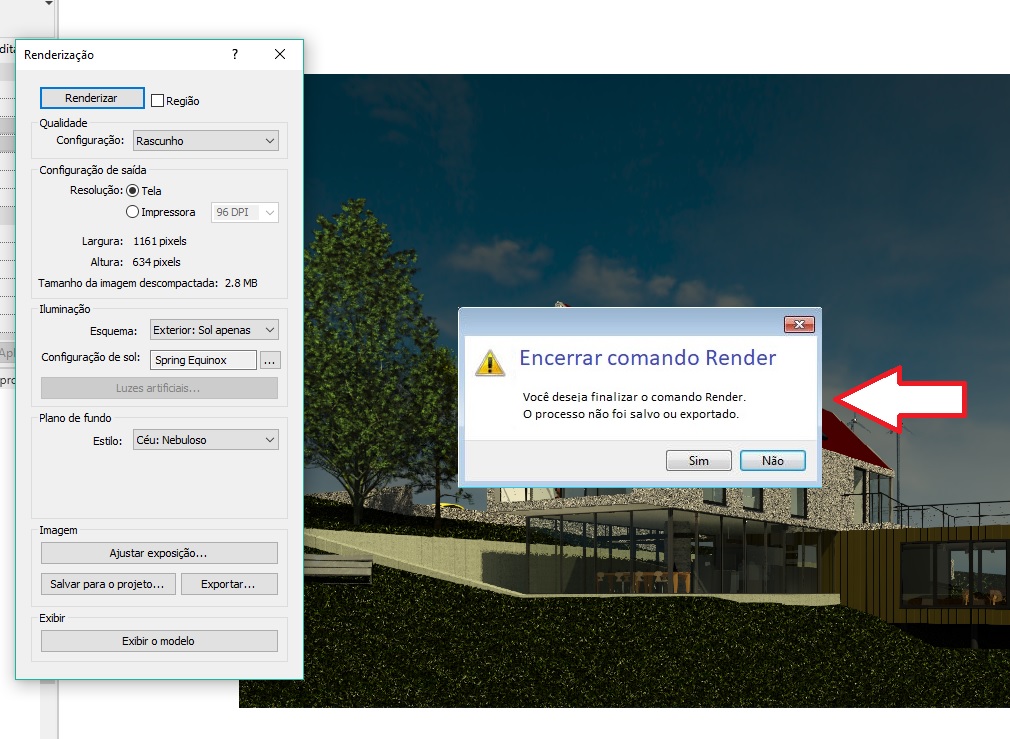This screenshot has height=739, width=1010.
Task: Click the Spring Equinox sun setting field
Action: 203,360
